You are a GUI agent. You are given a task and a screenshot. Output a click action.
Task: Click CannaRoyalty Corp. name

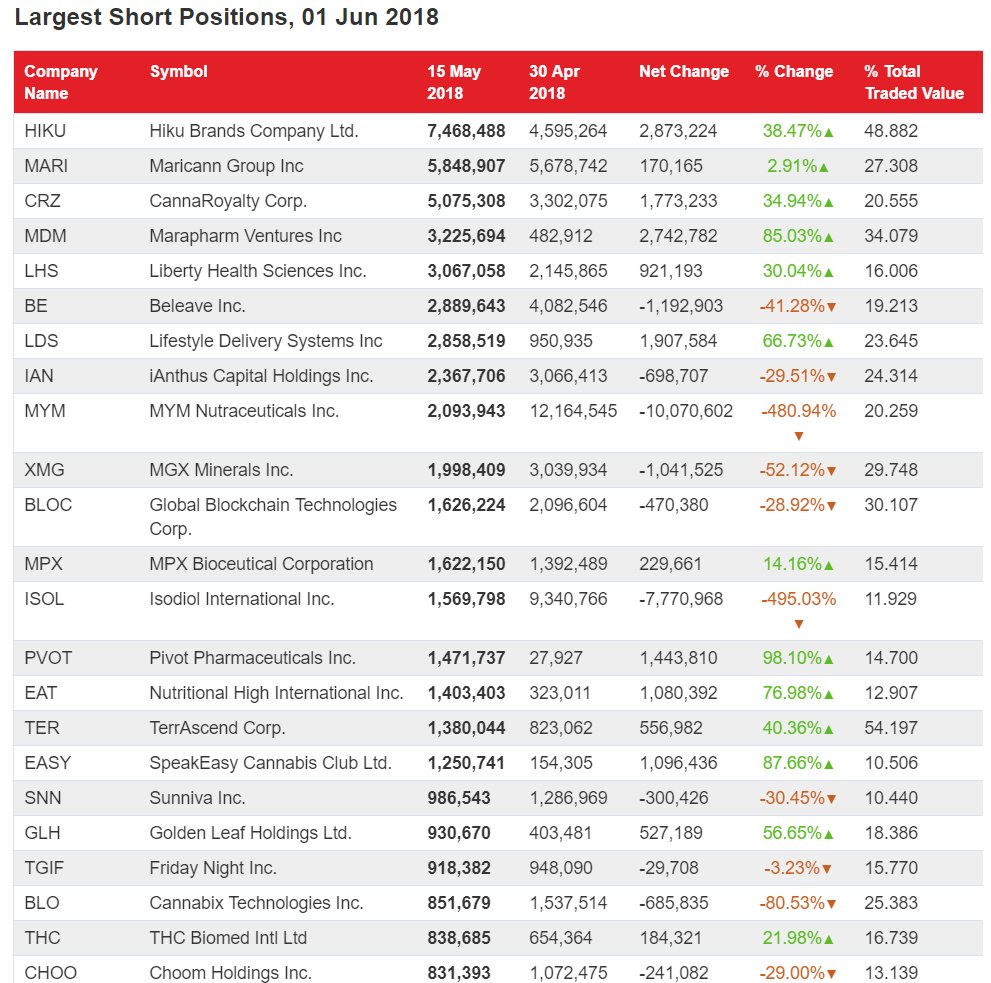coord(228,201)
